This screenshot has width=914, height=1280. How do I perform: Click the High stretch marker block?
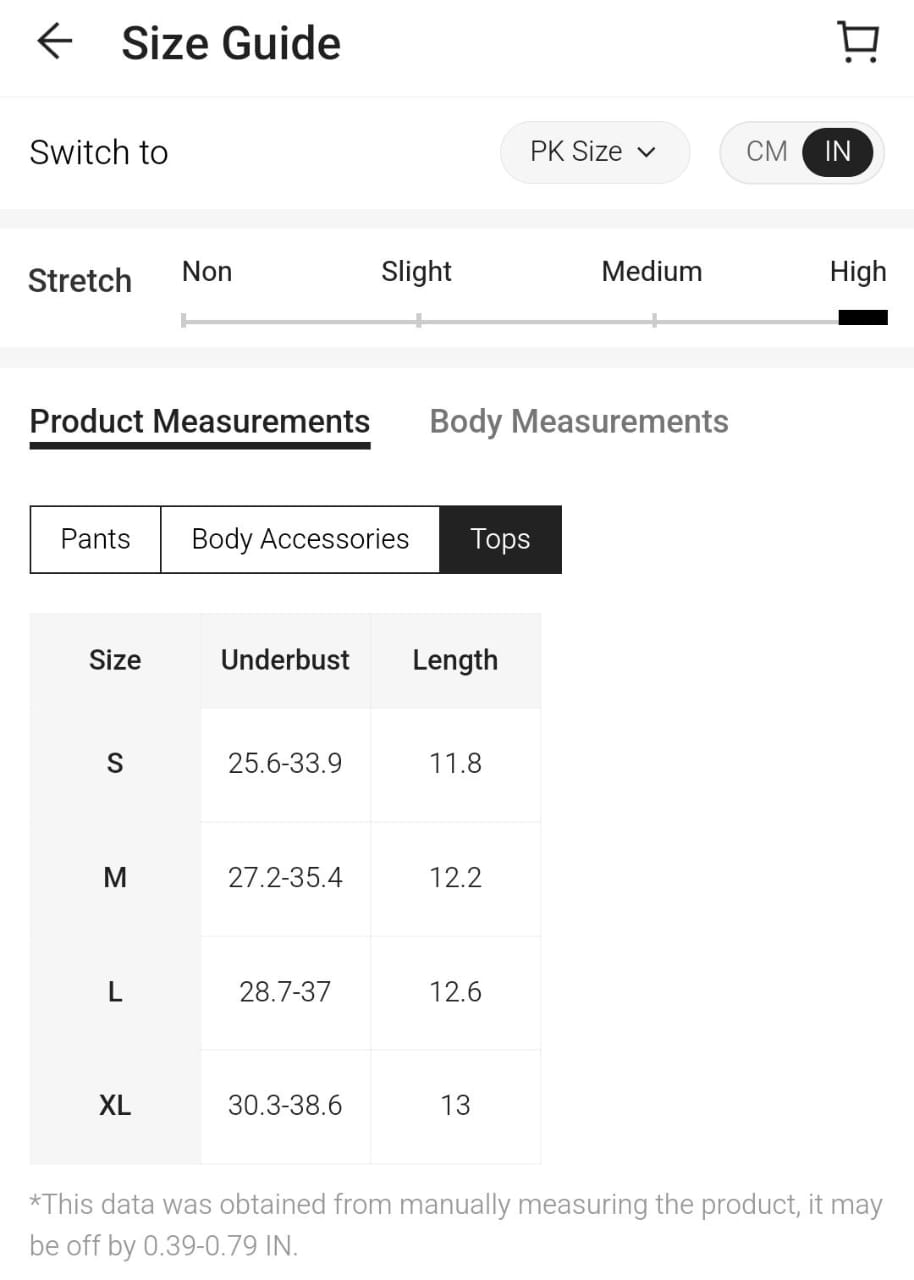tap(862, 318)
